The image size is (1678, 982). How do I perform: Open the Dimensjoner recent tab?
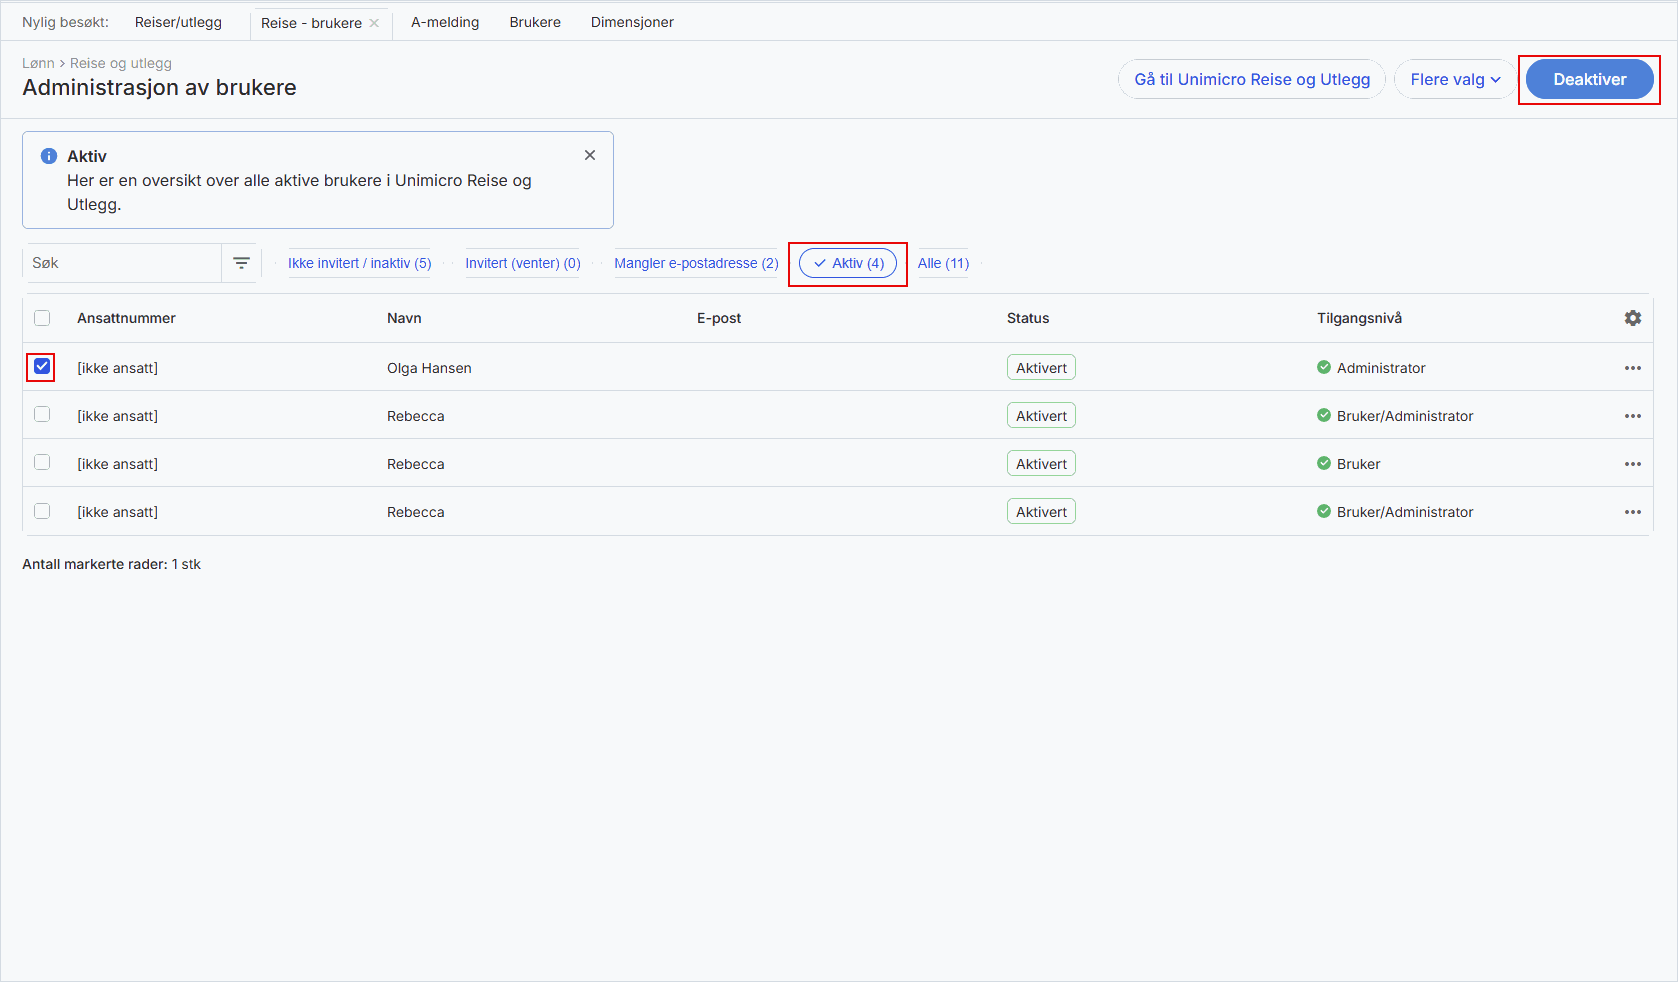(x=632, y=22)
